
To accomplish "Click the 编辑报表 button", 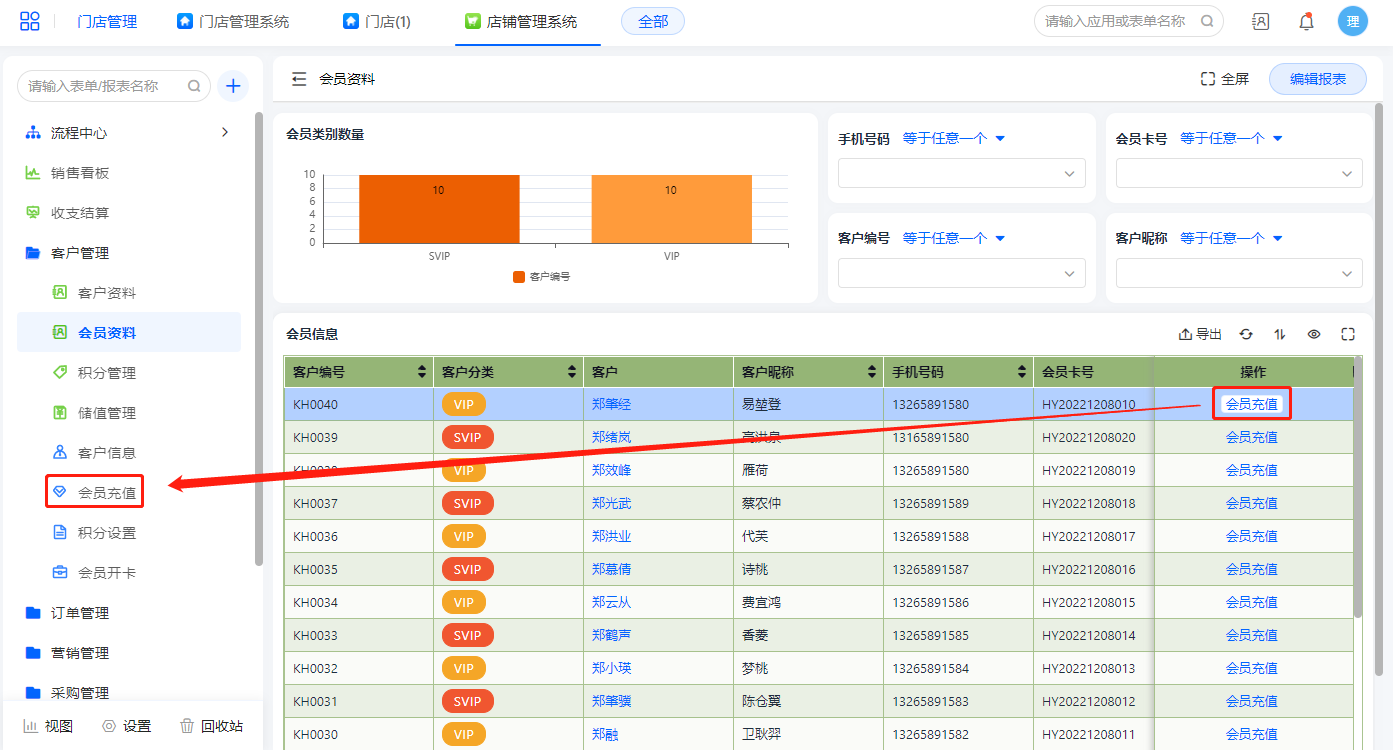I will pos(1317,79).
